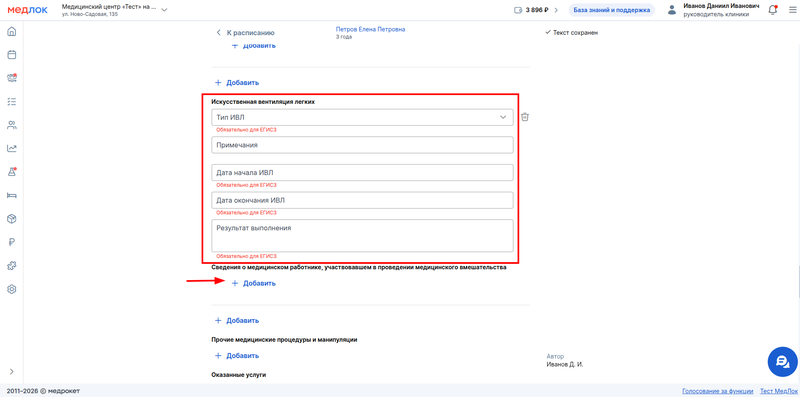
Task: Open the gear settings sidebar icon
Action: point(12,289)
